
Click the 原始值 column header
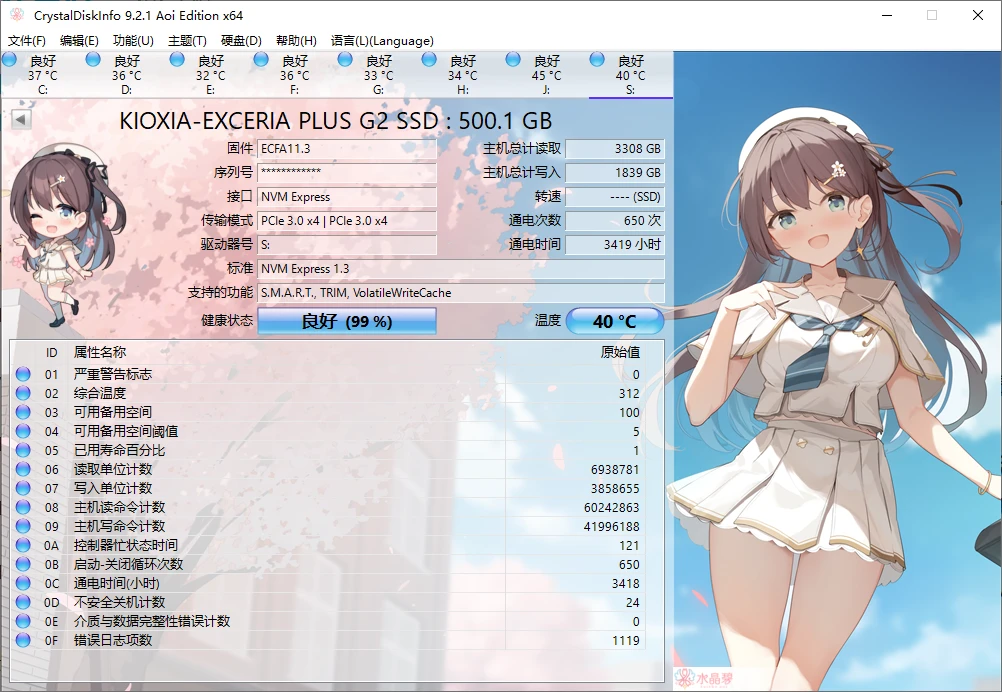click(620, 352)
